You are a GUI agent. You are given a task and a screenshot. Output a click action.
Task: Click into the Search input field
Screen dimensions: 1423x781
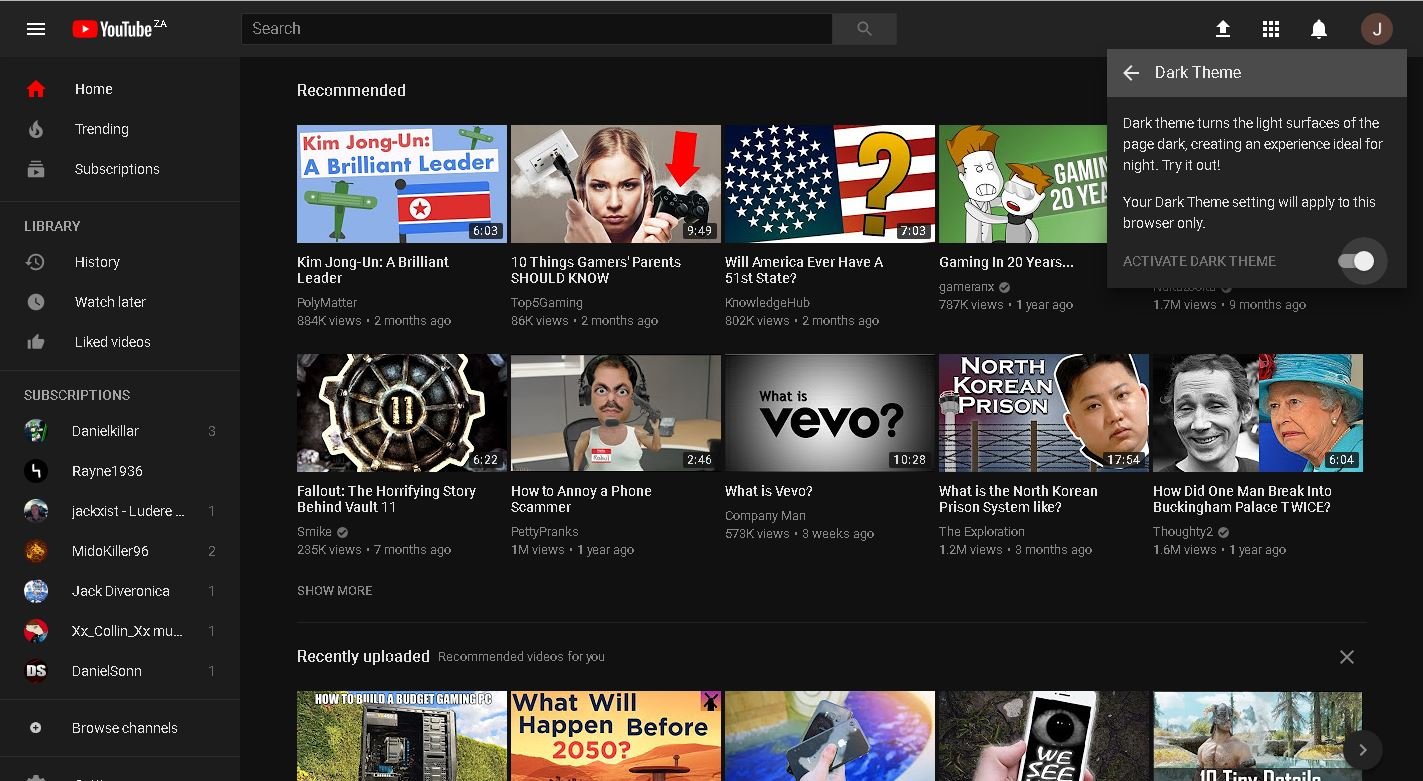point(536,29)
